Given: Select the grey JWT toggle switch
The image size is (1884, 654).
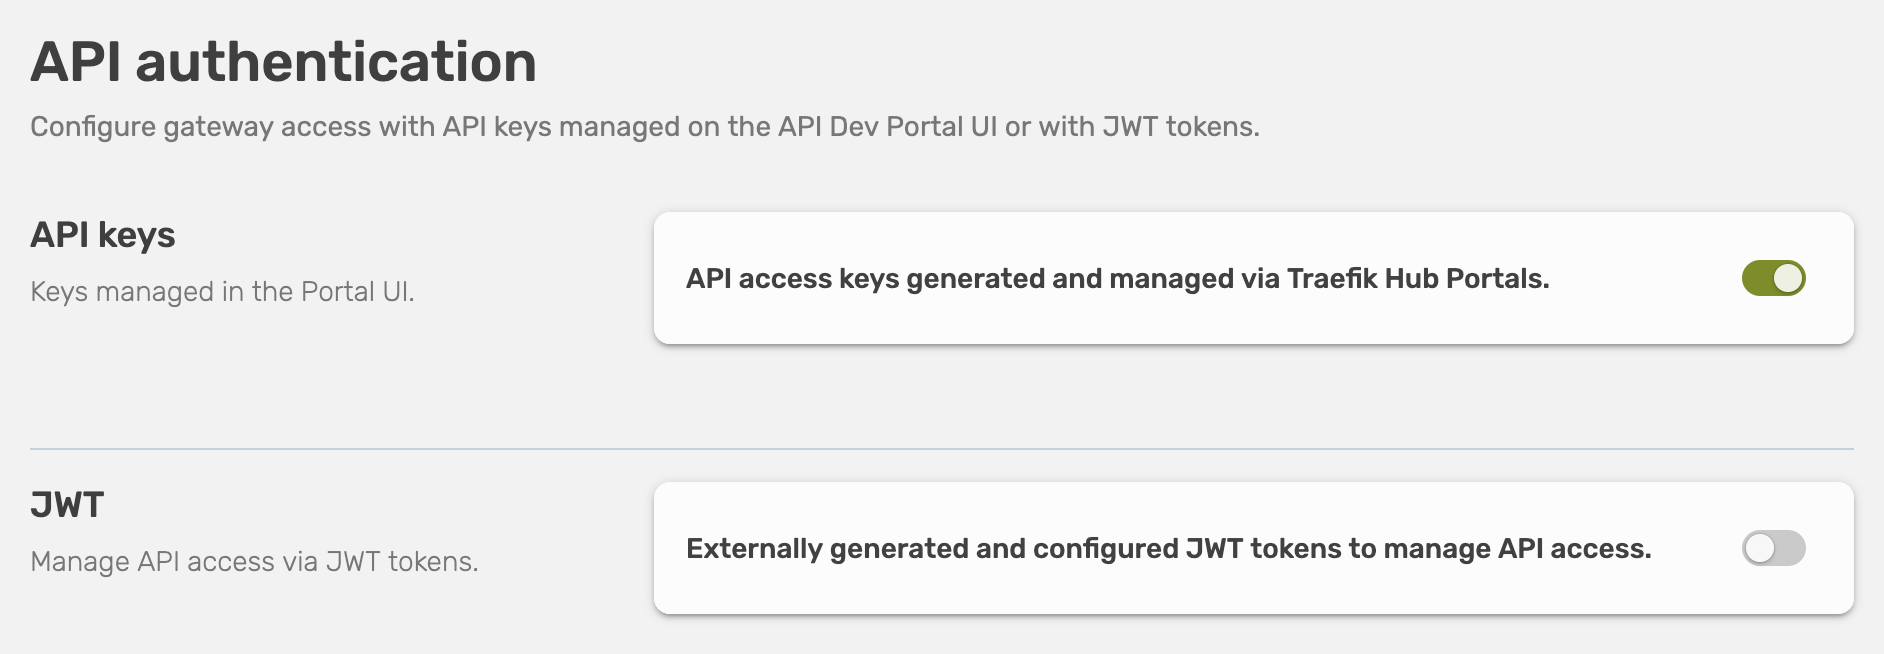Looking at the screenshot, I should point(1775,548).
